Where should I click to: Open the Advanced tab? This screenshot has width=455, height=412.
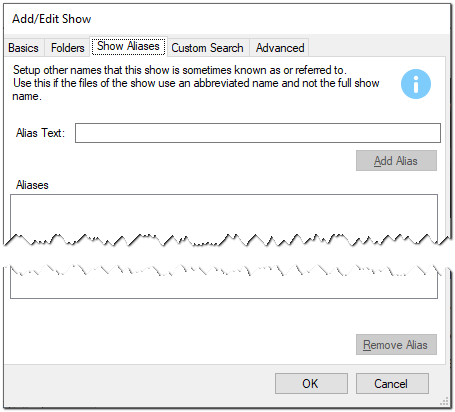click(x=280, y=48)
